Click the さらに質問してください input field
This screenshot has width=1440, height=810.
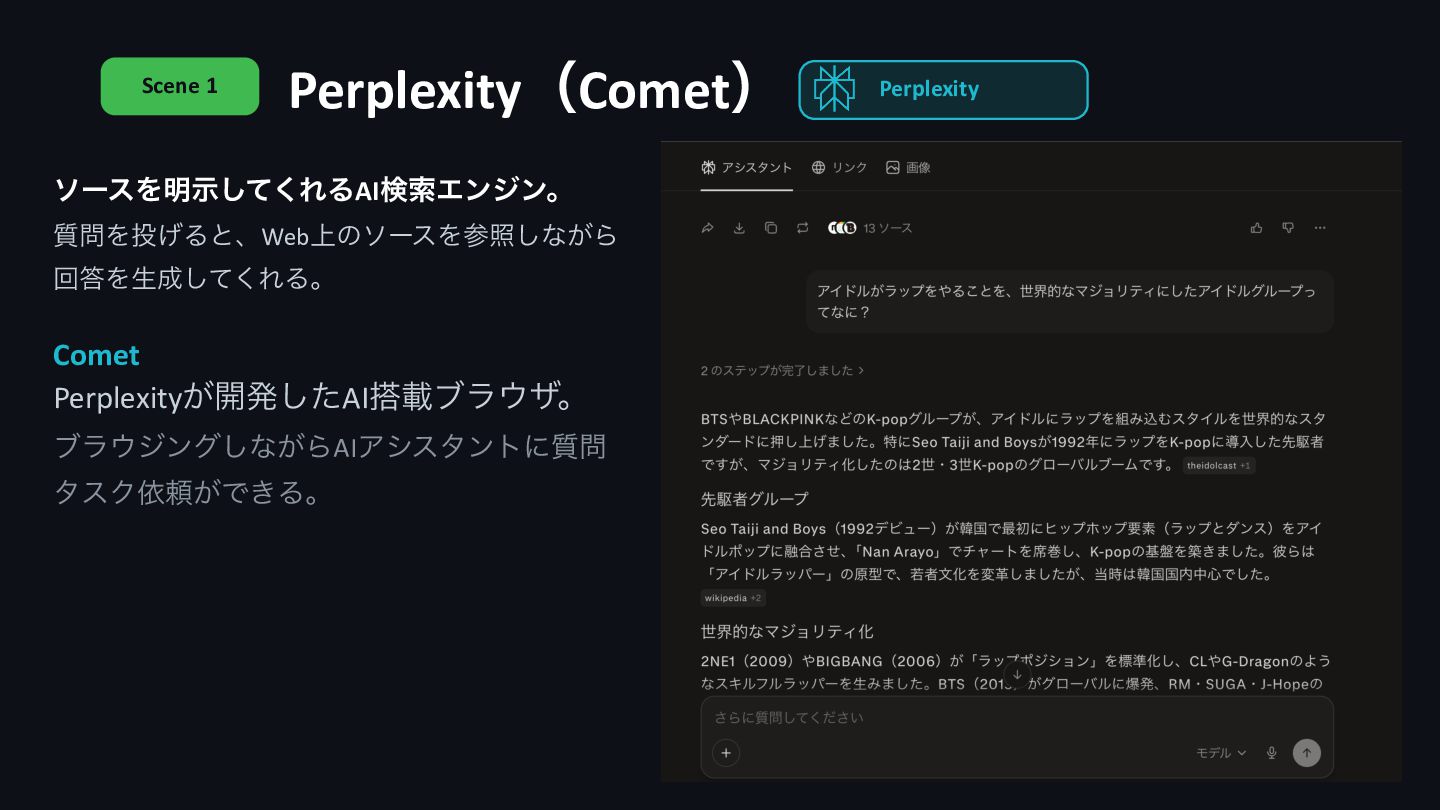[1017, 717]
